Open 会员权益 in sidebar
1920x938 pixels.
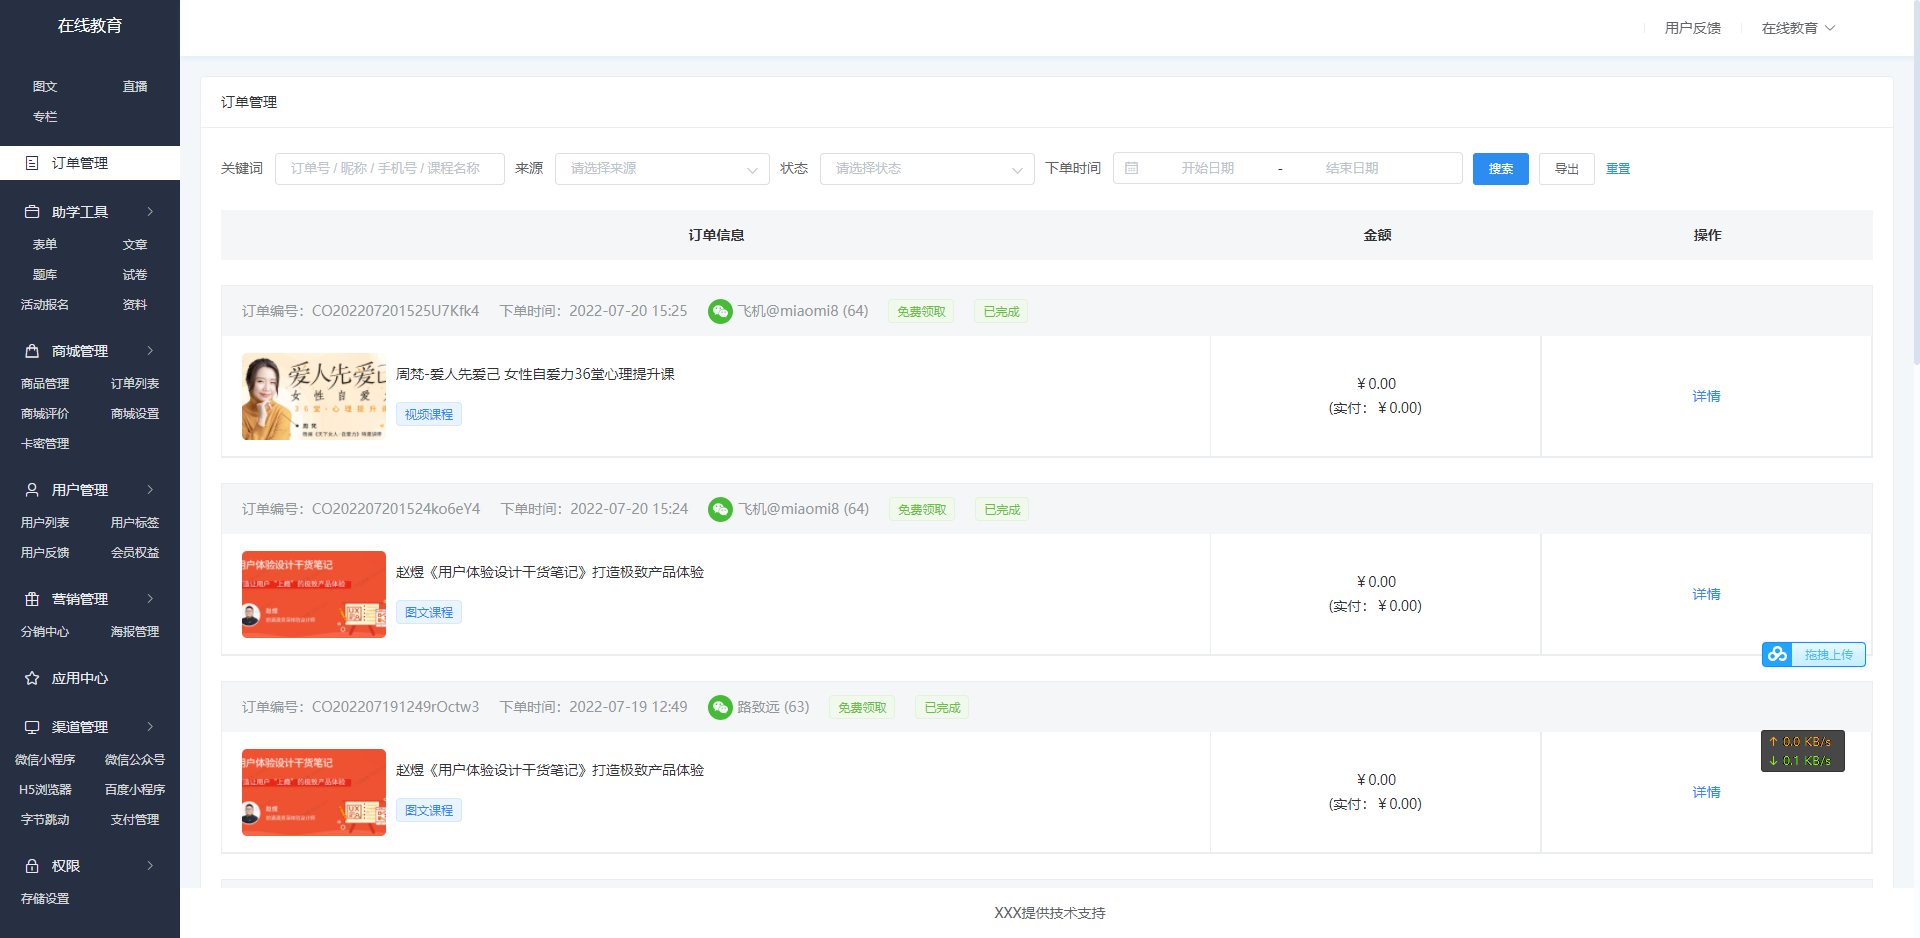click(x=135, y=553)
